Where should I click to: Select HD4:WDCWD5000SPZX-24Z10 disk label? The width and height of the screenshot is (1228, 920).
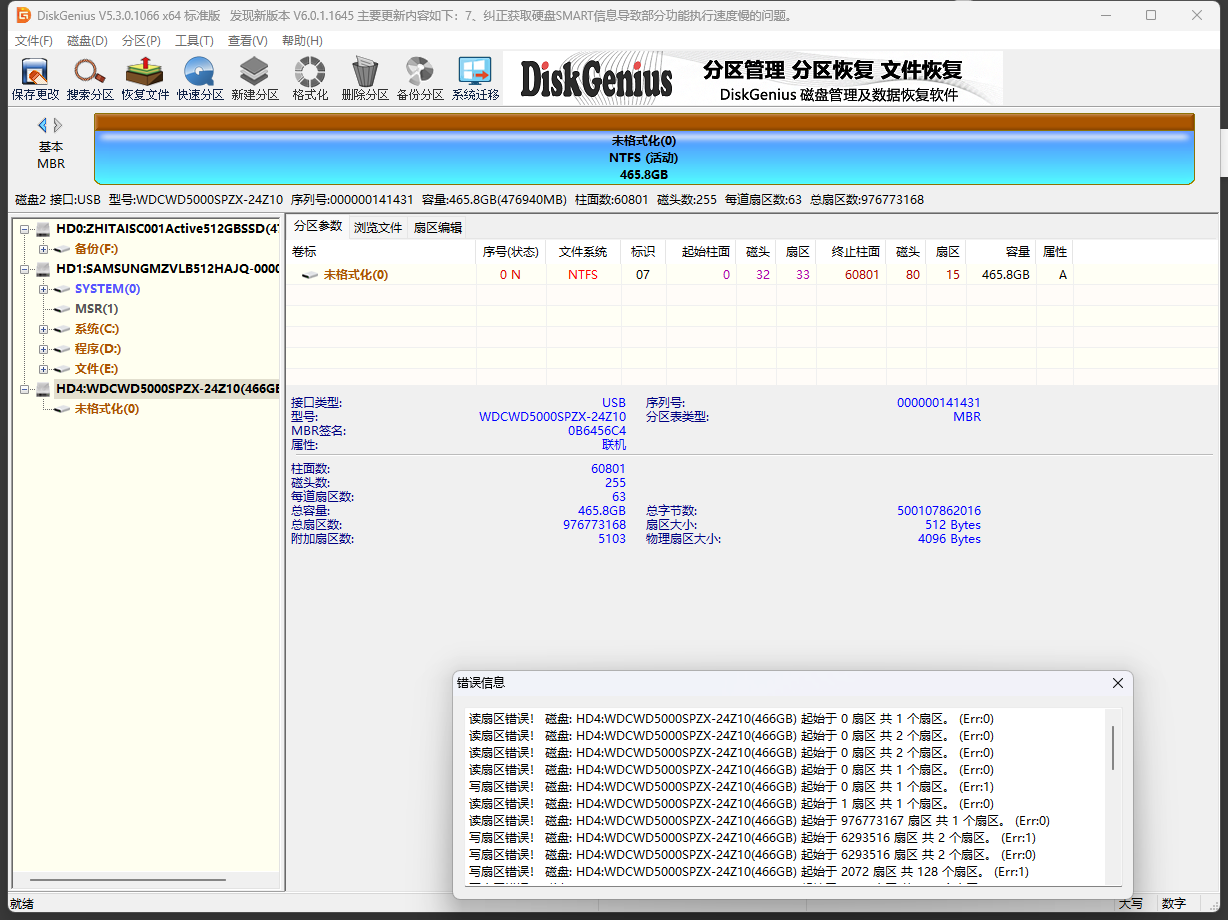[167, 388]
